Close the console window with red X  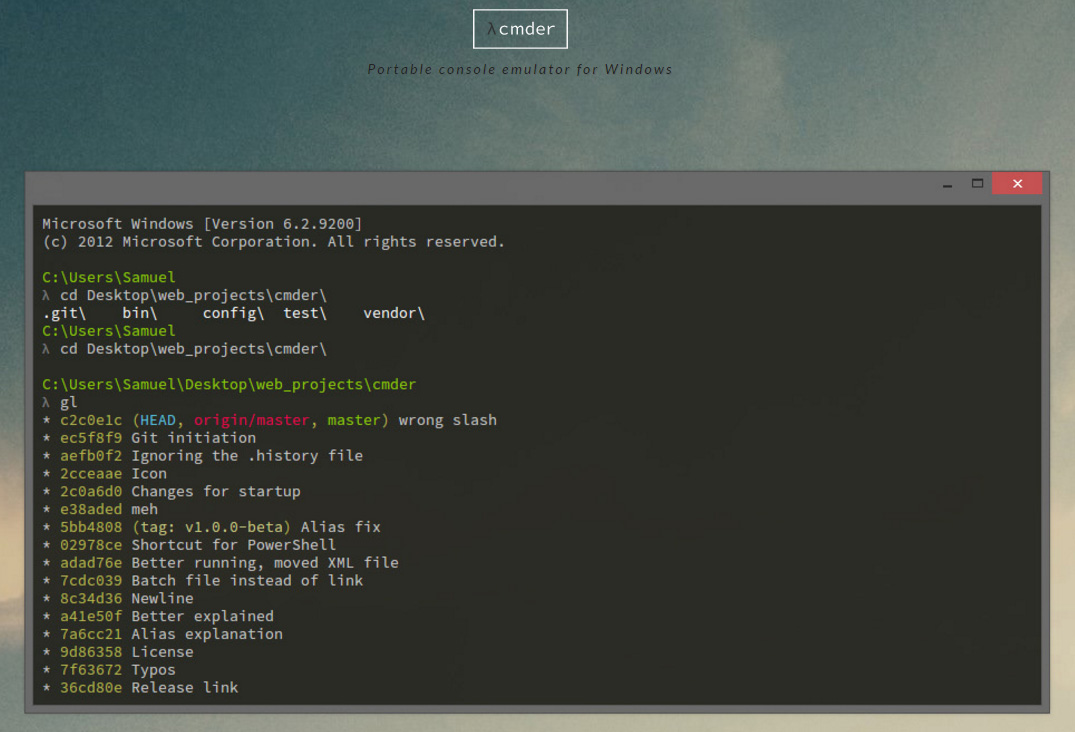coord(1017,184)
